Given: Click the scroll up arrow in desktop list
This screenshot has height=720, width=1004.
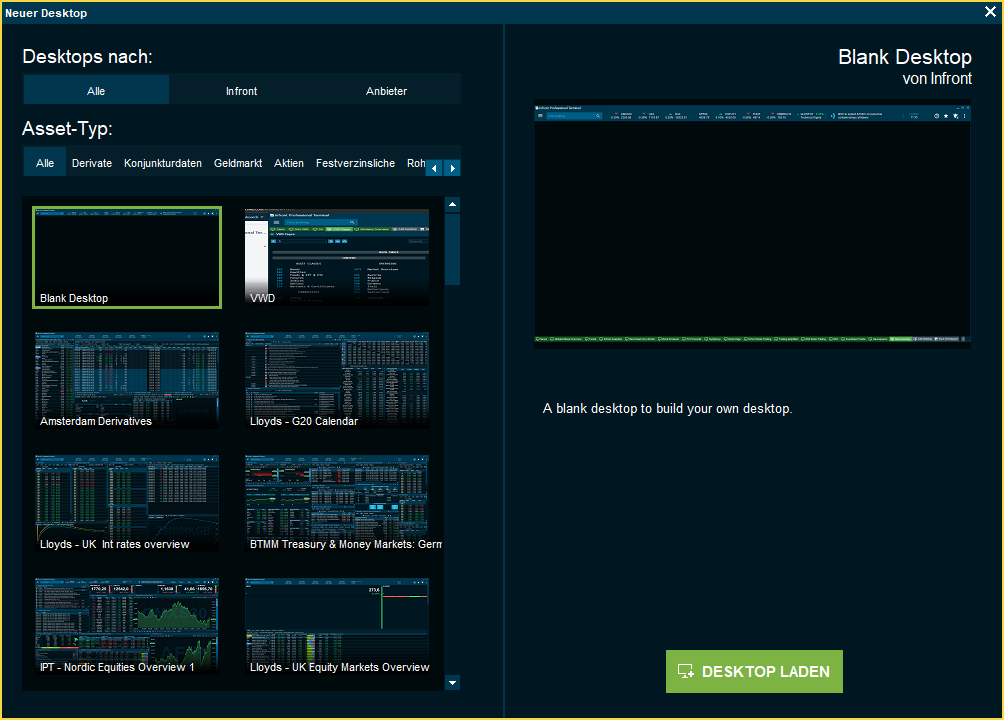Looking at the screenshot, I should (x=453, y=205).
